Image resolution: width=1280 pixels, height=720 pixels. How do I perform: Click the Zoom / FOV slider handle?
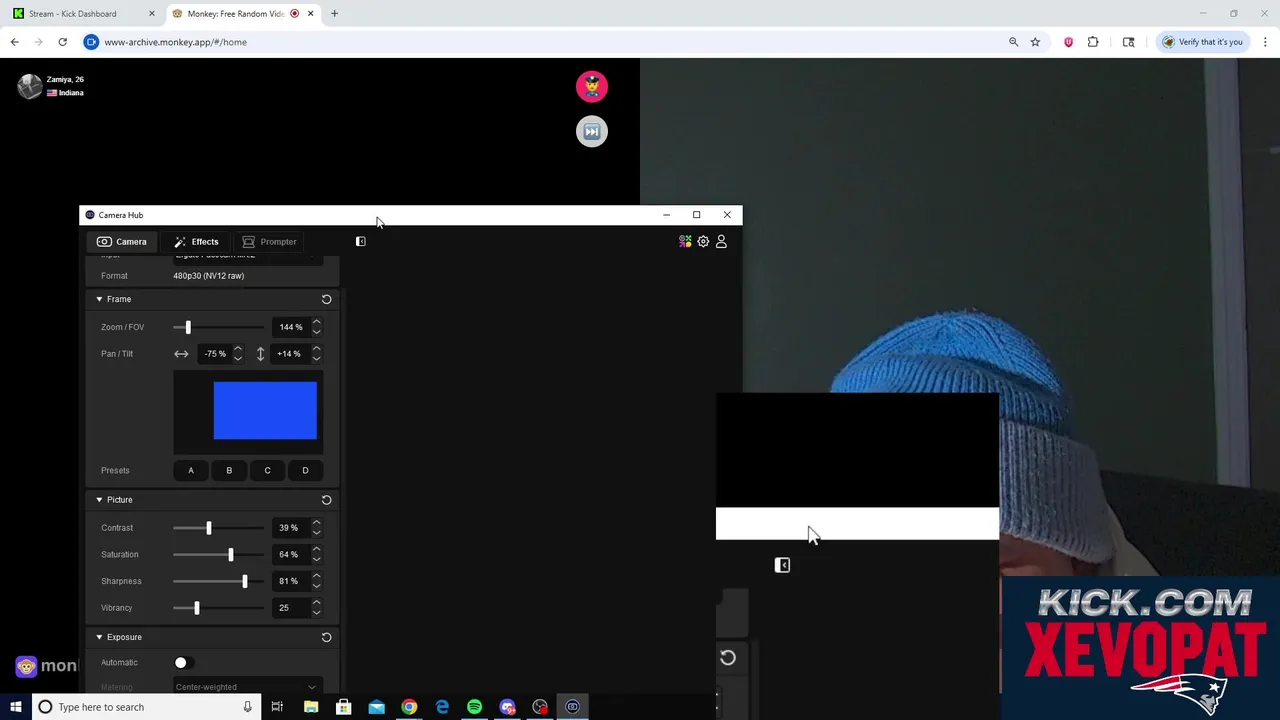click(x=188, y=327)
